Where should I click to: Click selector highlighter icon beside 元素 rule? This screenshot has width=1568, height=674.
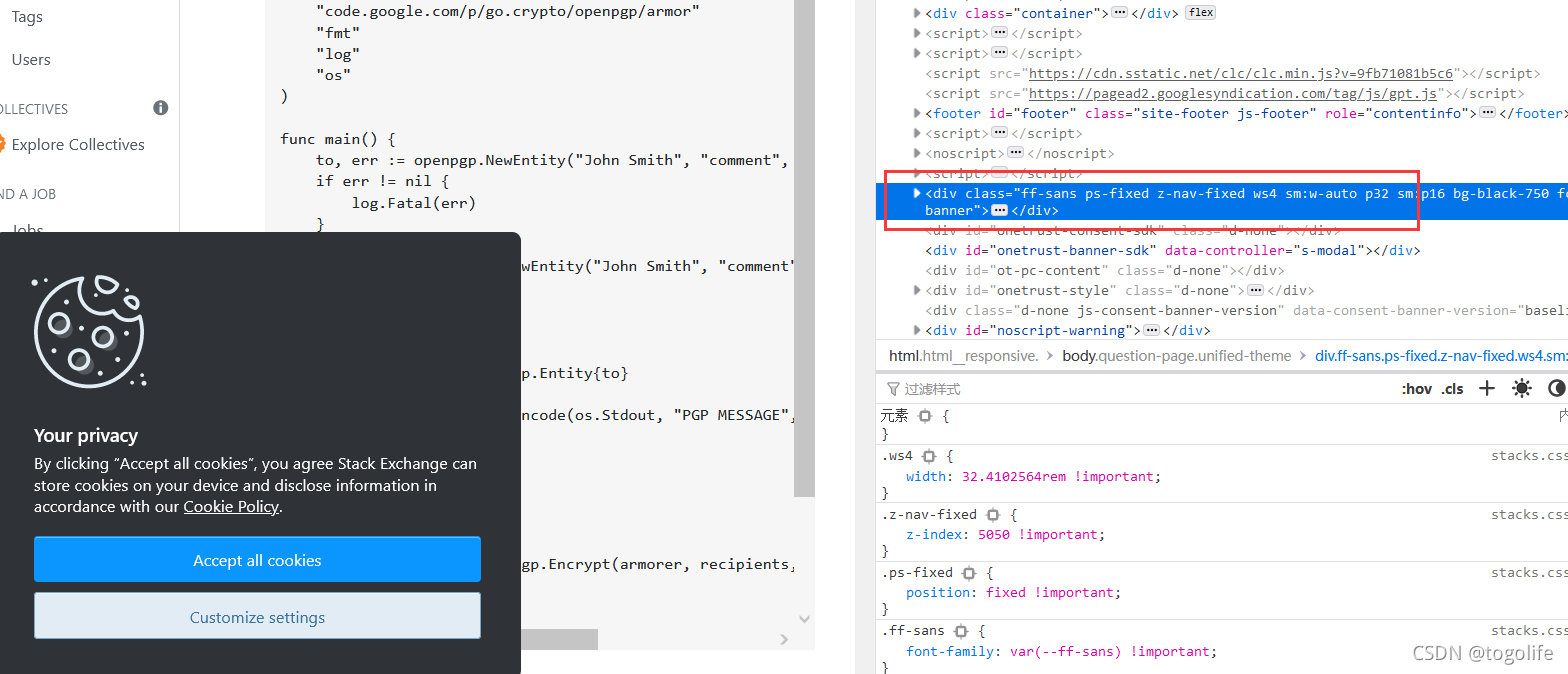(x=925, y=415)
